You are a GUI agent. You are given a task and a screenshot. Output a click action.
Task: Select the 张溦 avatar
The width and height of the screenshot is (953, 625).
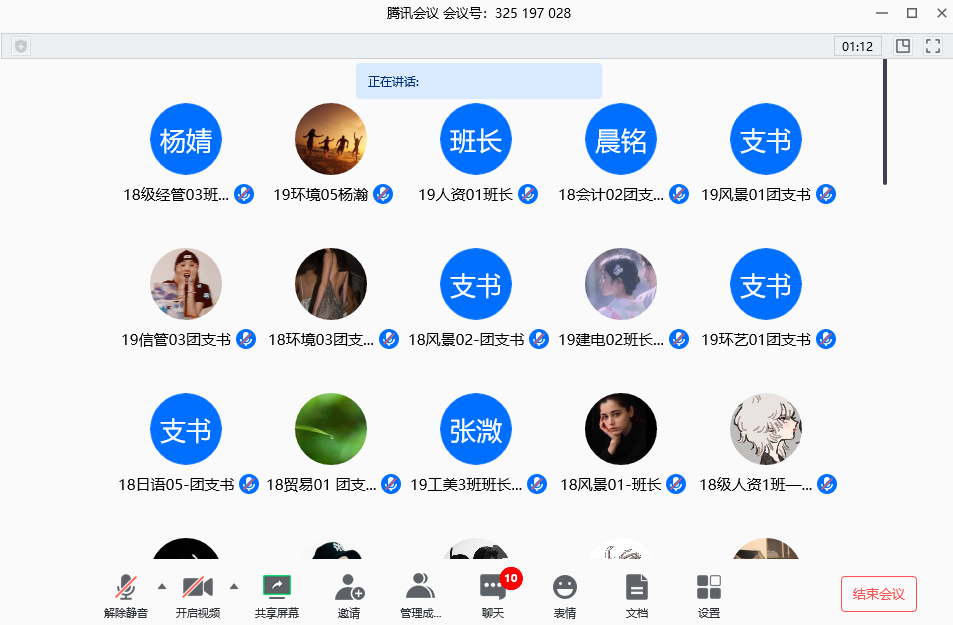click(476, 429)
